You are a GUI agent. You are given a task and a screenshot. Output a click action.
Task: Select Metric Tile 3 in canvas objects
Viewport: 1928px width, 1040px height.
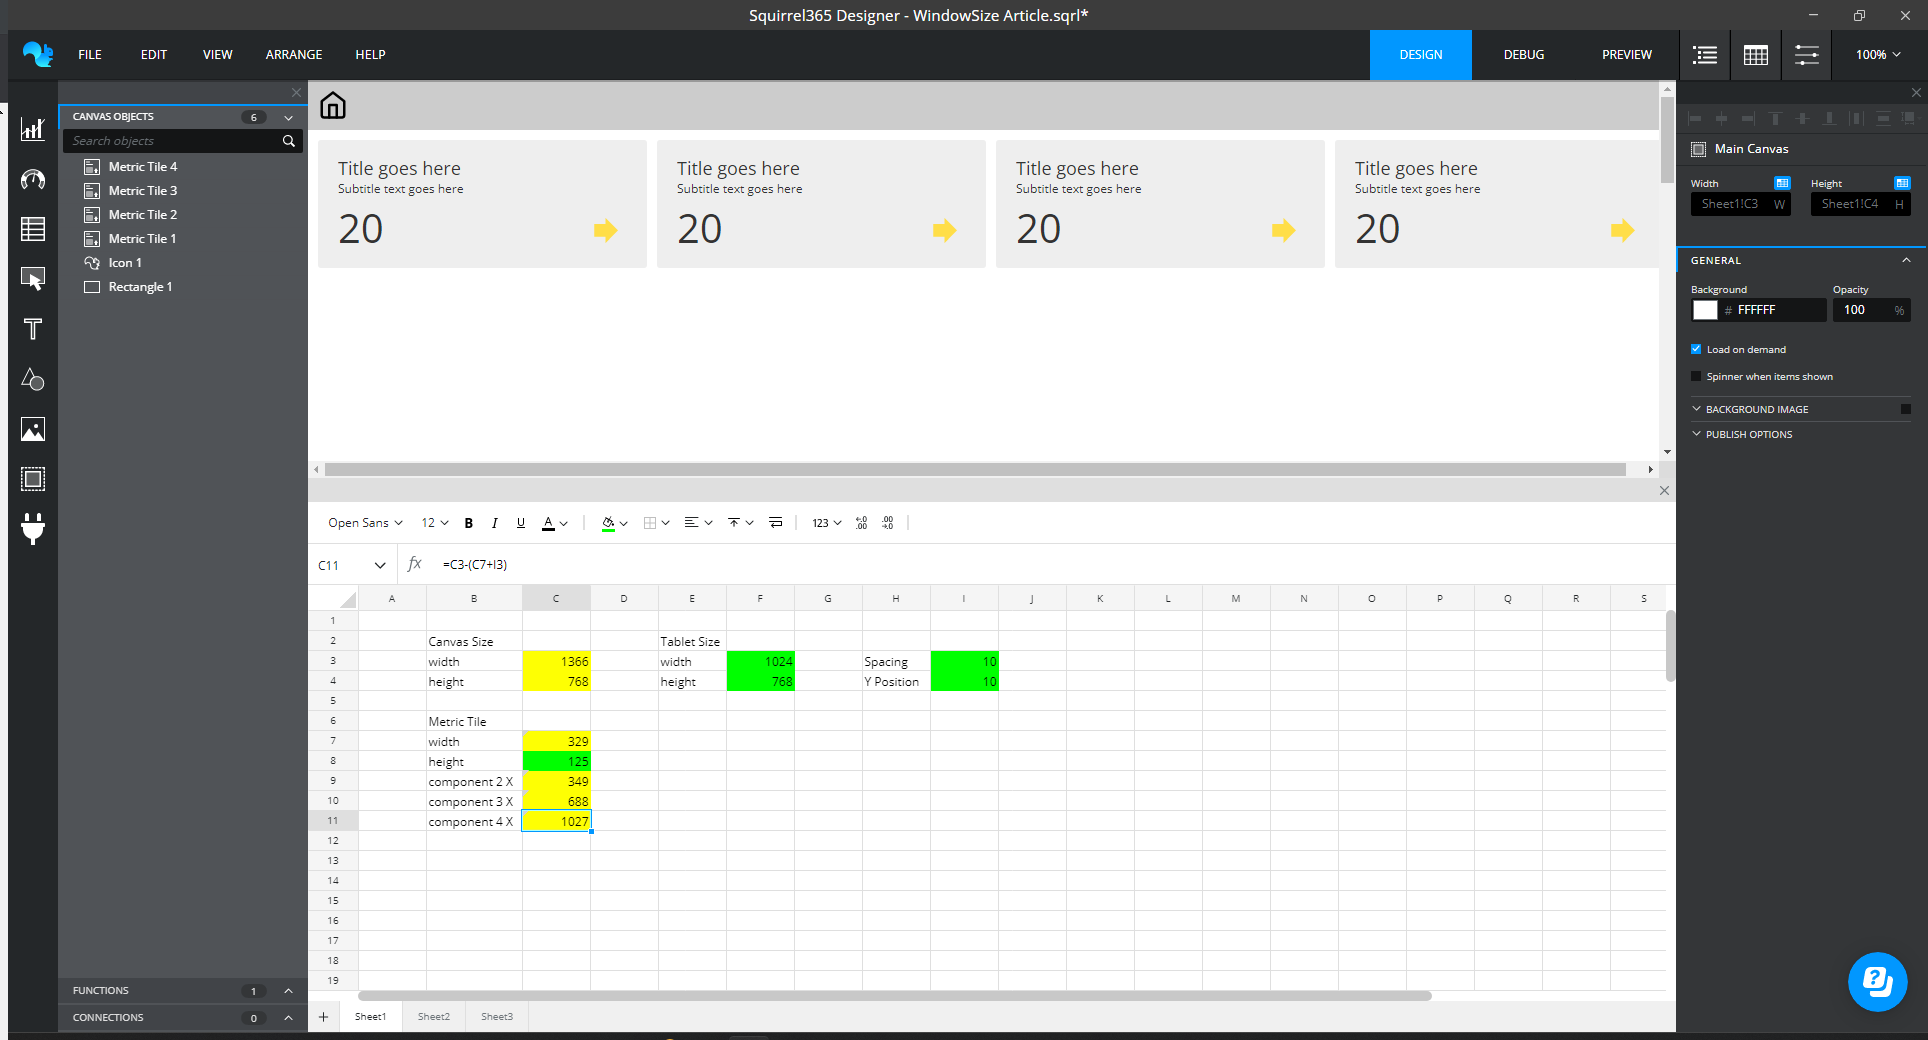[143, 191]
